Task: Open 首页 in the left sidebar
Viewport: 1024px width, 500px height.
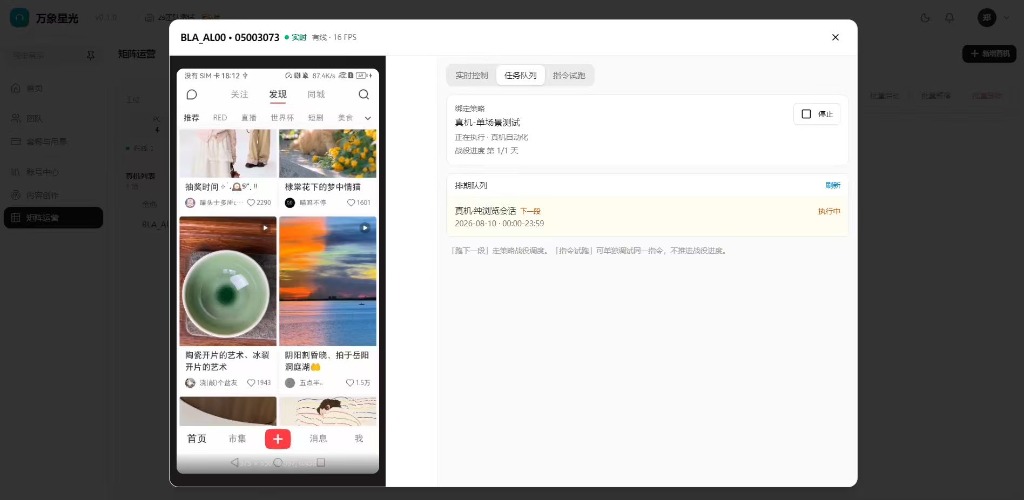Action: click(x=54, y=88)
